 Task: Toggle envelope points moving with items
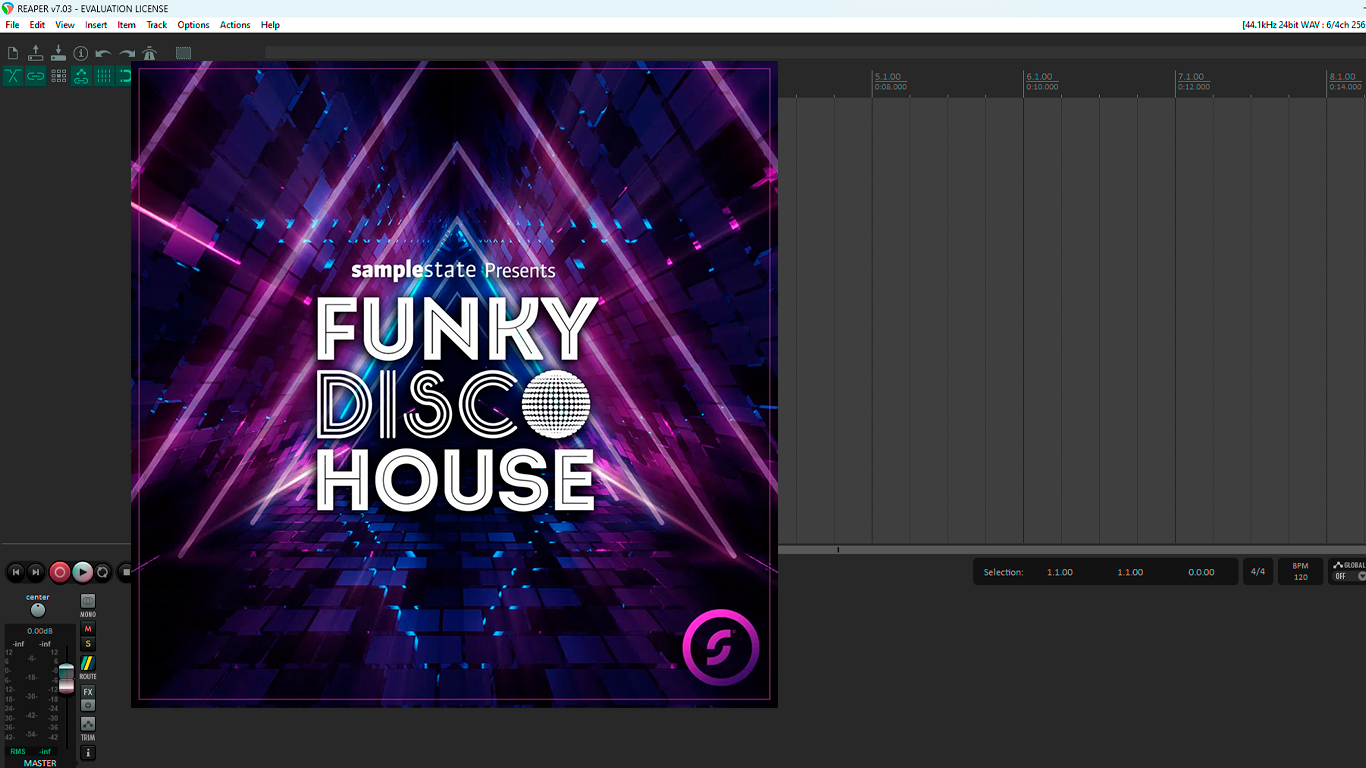(x=81, y=76)
